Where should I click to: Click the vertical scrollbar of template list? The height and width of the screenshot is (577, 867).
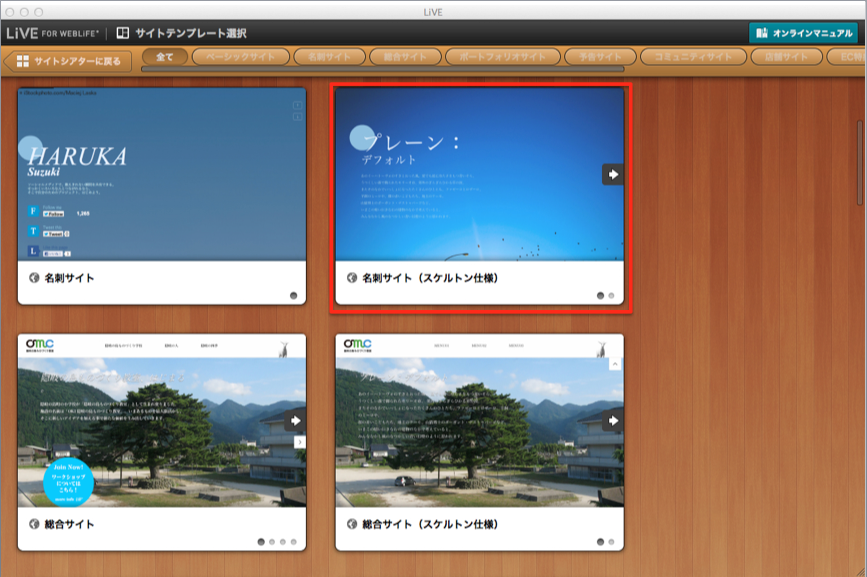860,162
